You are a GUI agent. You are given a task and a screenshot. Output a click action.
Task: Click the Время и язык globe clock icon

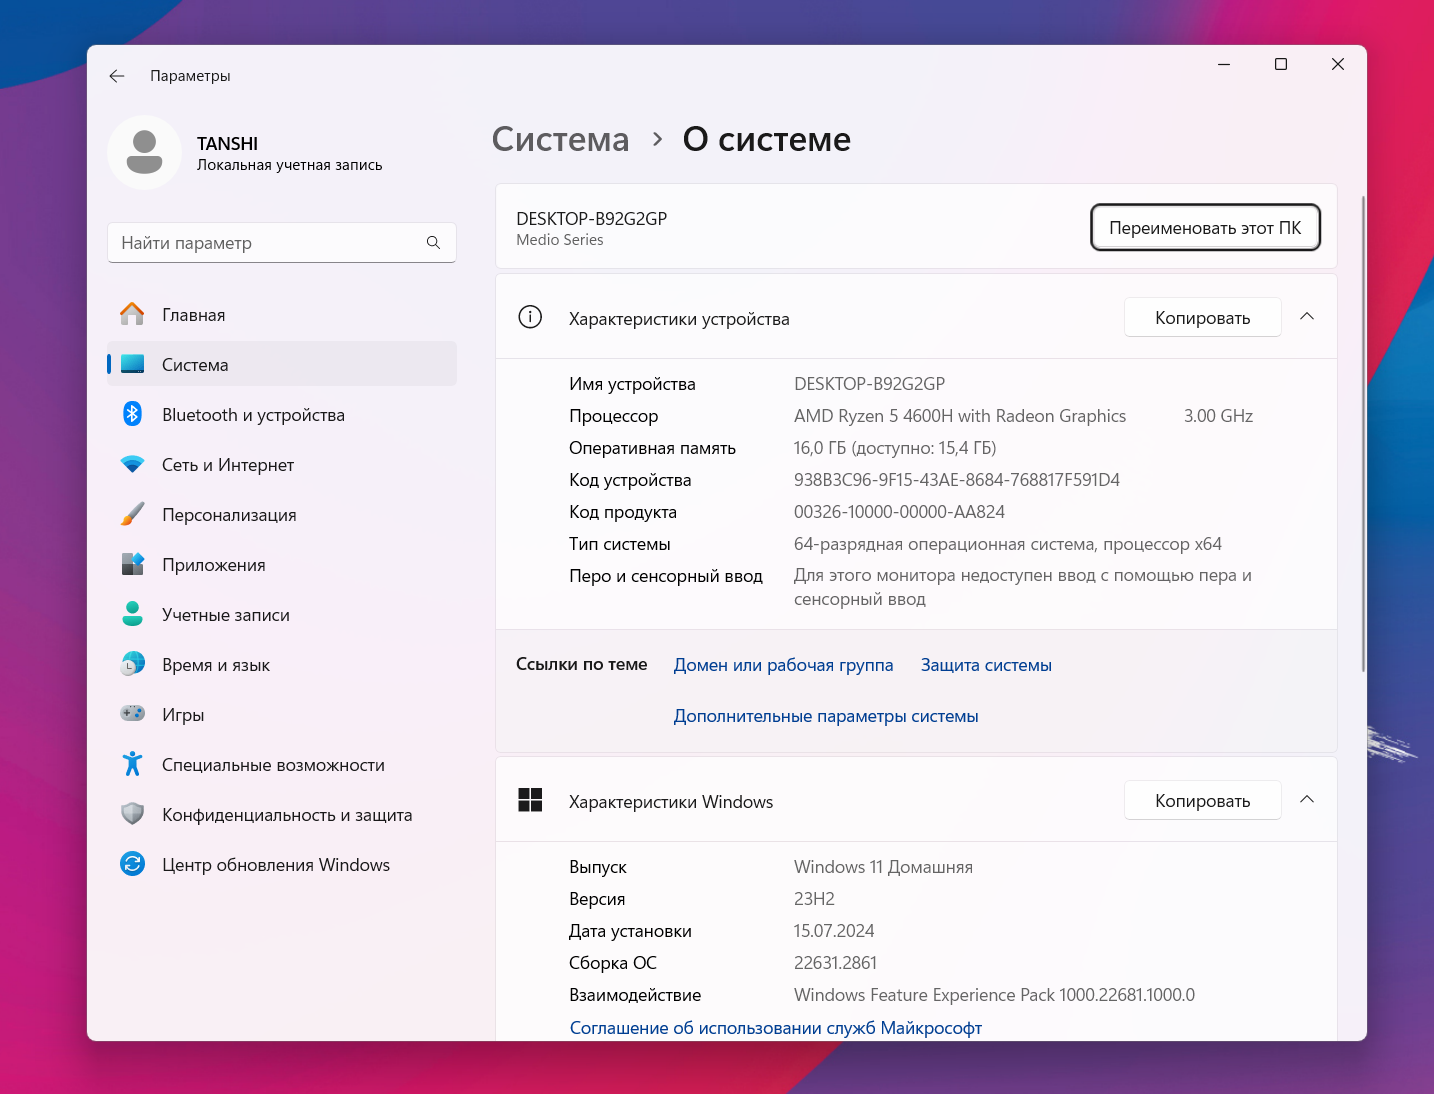tap(132, 664)
